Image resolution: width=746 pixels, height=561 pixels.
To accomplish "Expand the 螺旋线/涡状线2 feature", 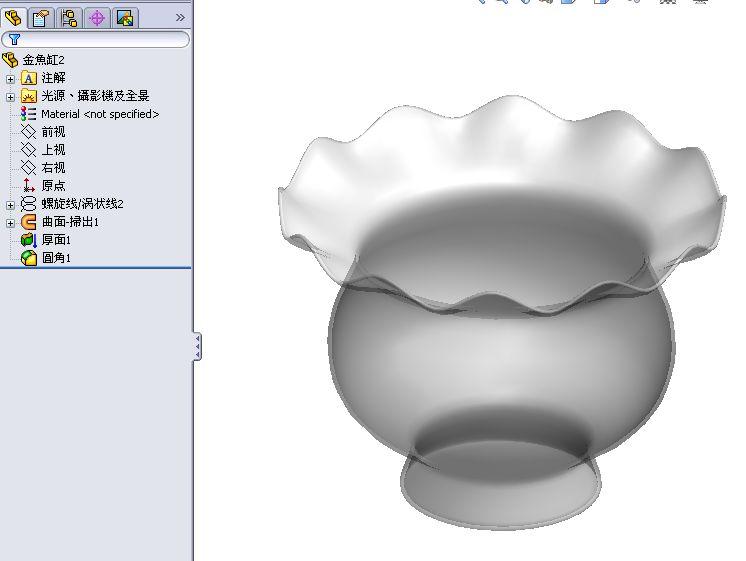I will click(x=10, y=205).
